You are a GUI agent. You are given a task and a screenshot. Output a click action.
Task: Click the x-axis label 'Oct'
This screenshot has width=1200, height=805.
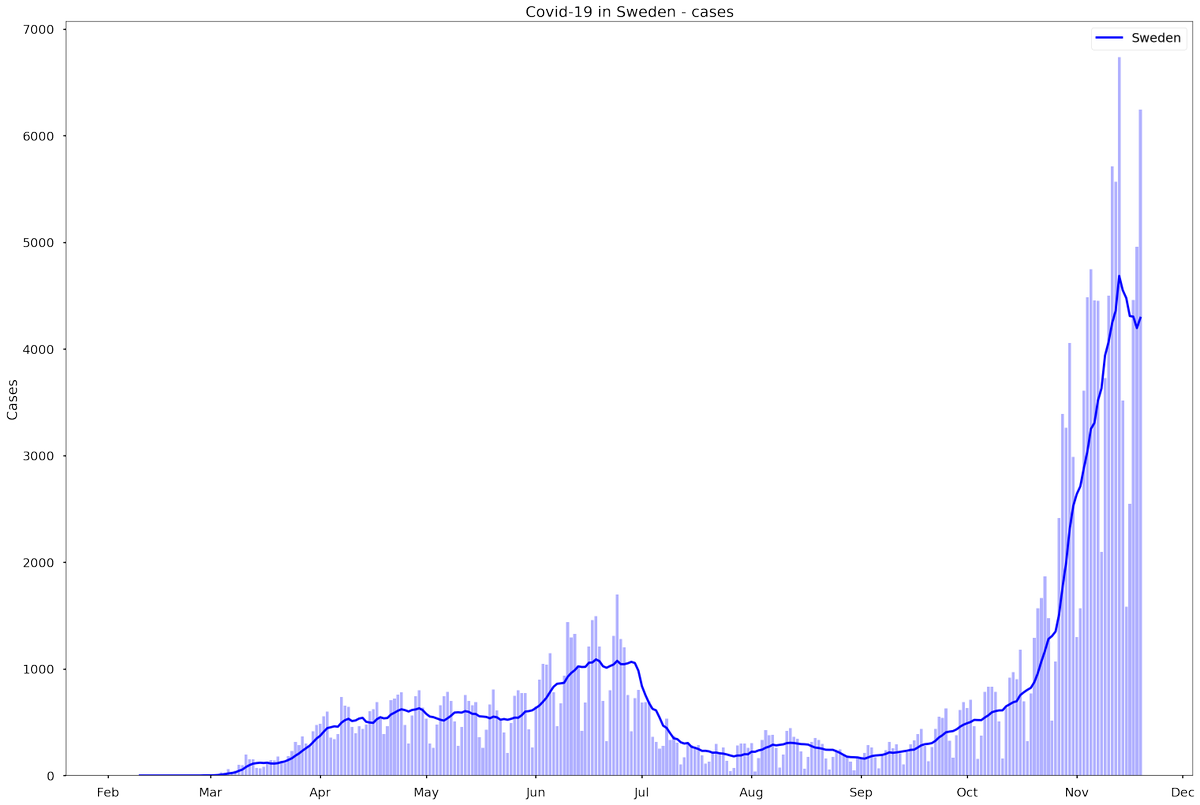(966, 793)
